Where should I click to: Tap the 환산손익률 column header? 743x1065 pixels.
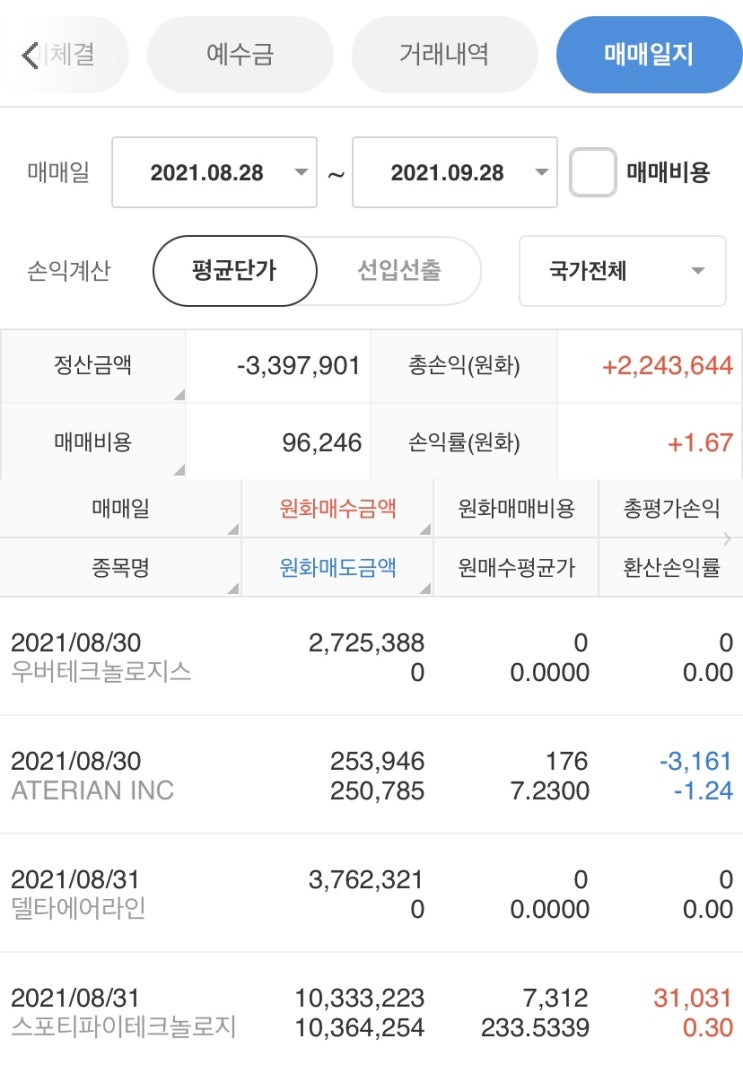(x=671, y=567)
